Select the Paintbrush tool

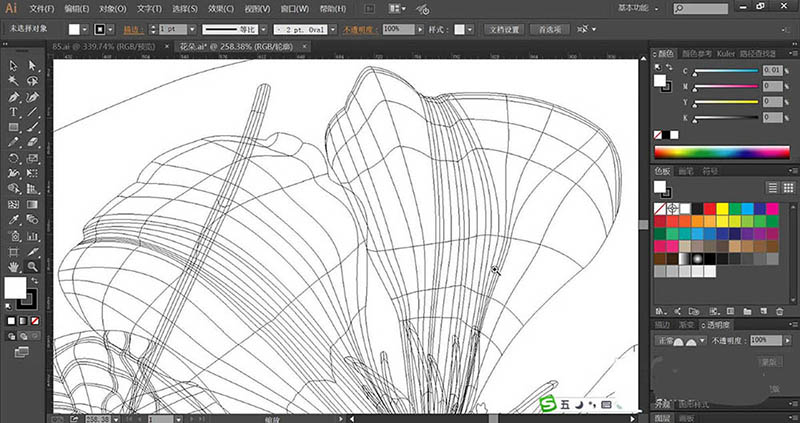(x=32, y=128)
